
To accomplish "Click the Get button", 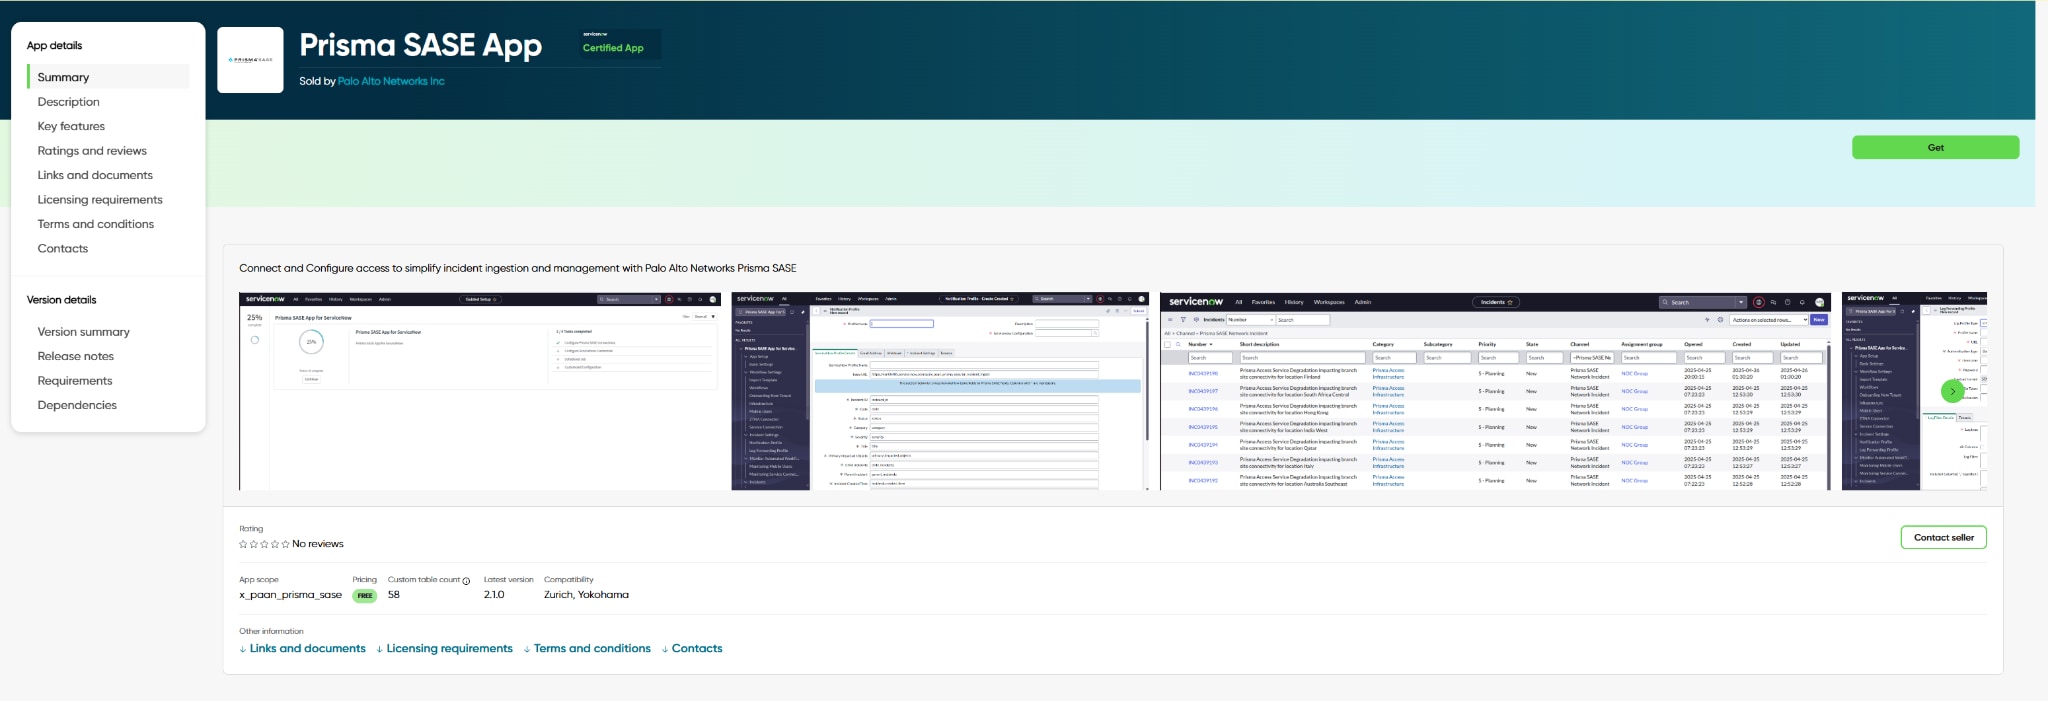I will coord(1934,147).
